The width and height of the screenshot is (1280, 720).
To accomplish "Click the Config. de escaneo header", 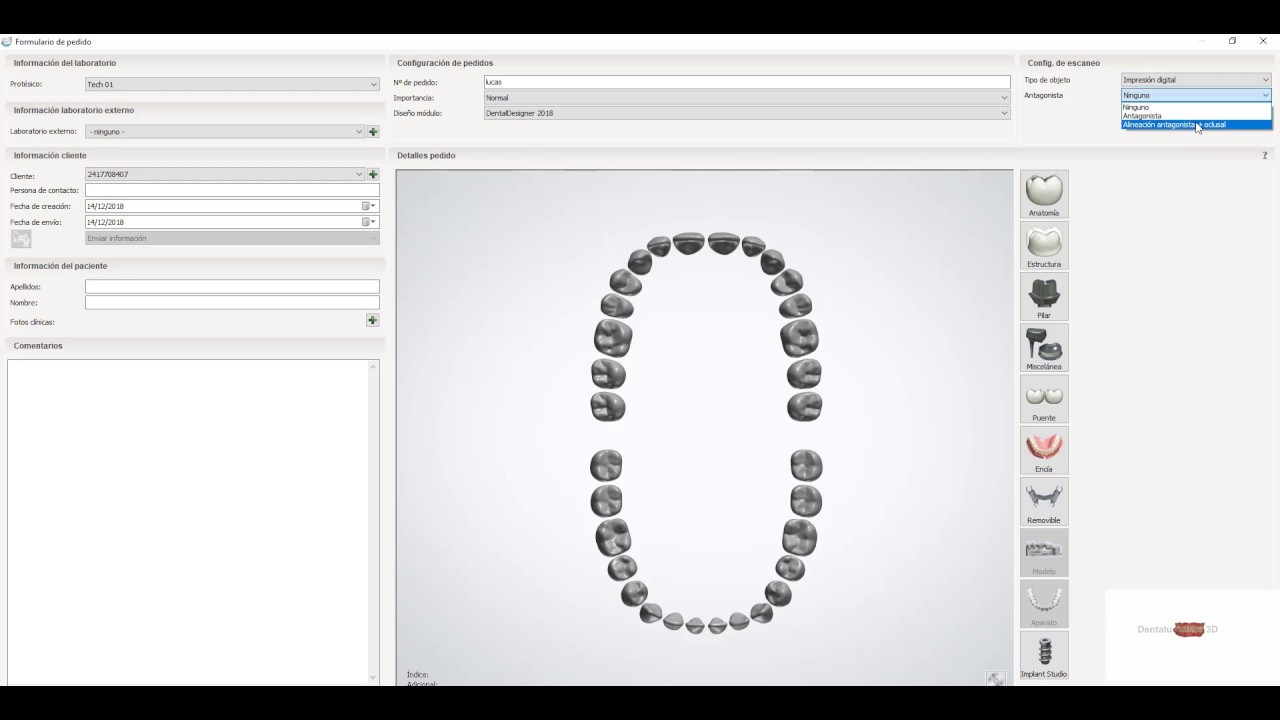I will click(1063, 63).
